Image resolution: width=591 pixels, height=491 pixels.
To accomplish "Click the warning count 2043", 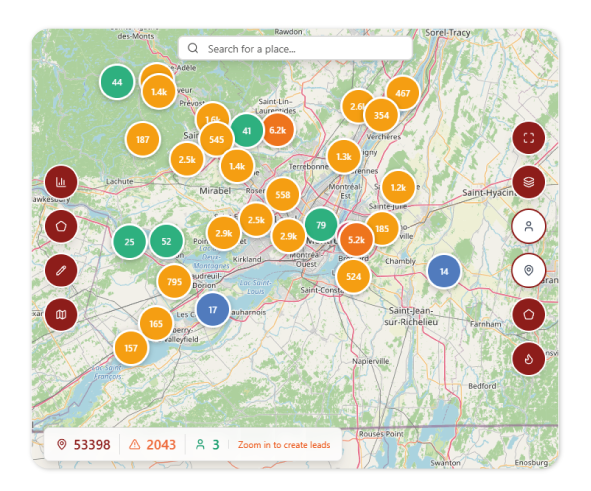I will 153,445.
